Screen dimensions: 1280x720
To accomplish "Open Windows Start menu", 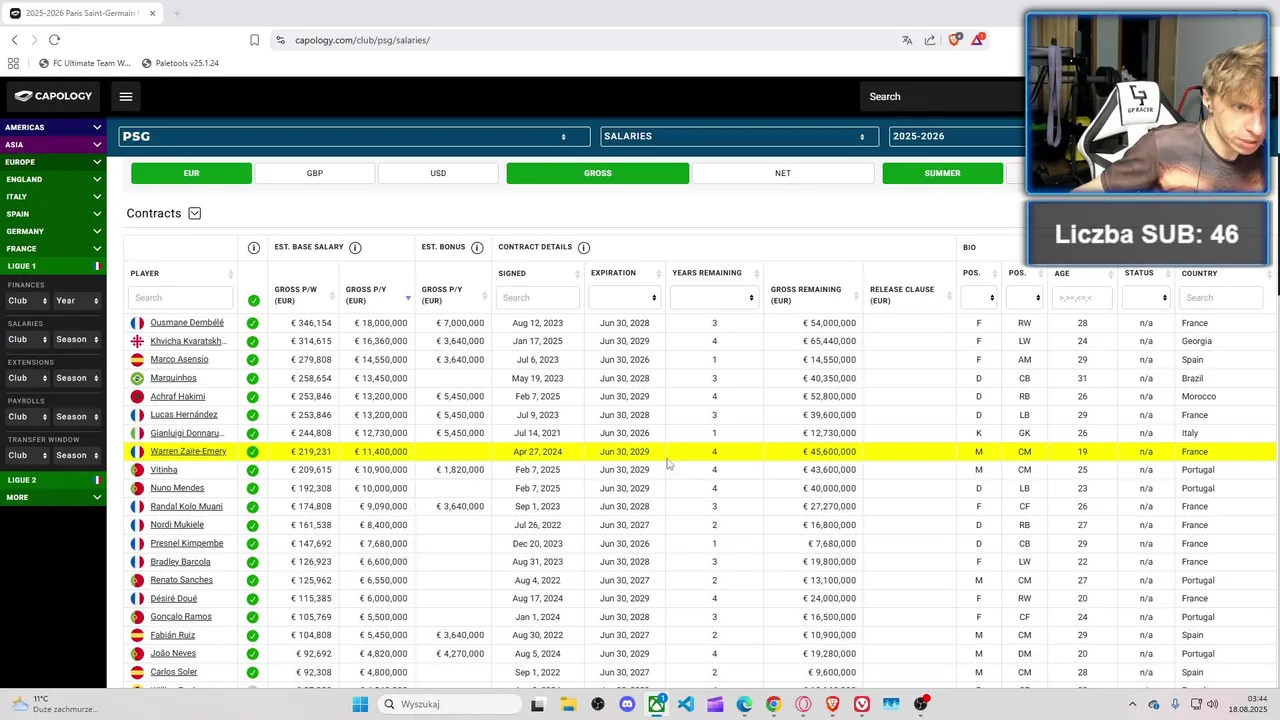I will [x=360, y=704].
